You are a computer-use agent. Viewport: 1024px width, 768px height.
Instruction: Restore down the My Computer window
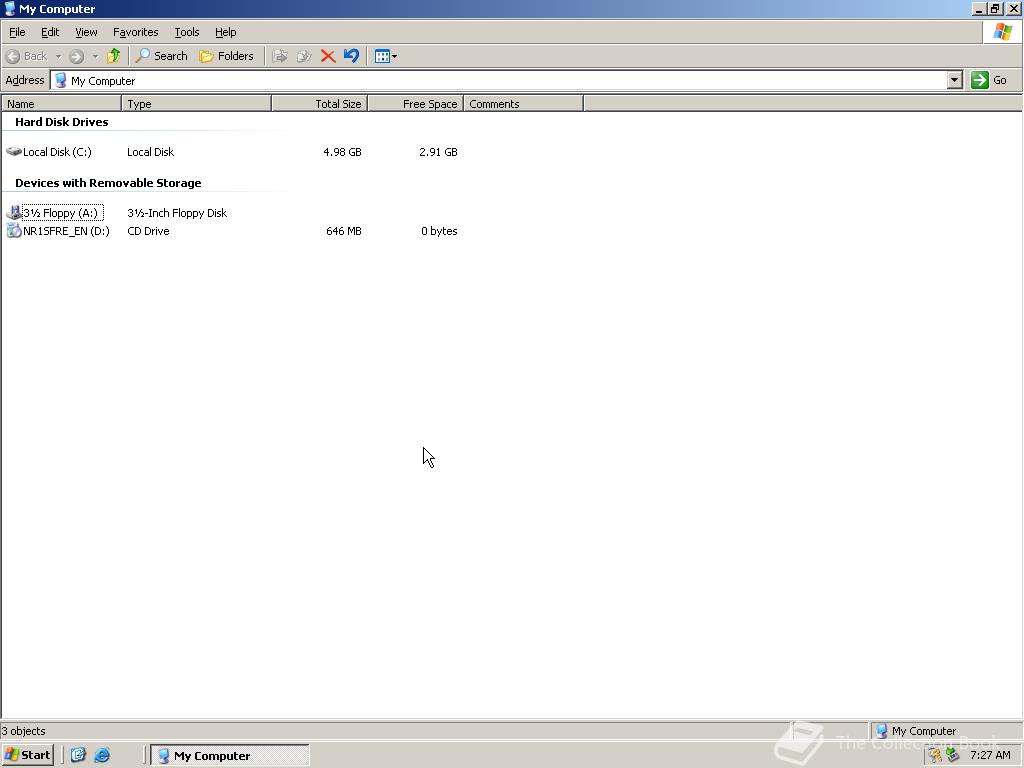click(x=995, y=9)
